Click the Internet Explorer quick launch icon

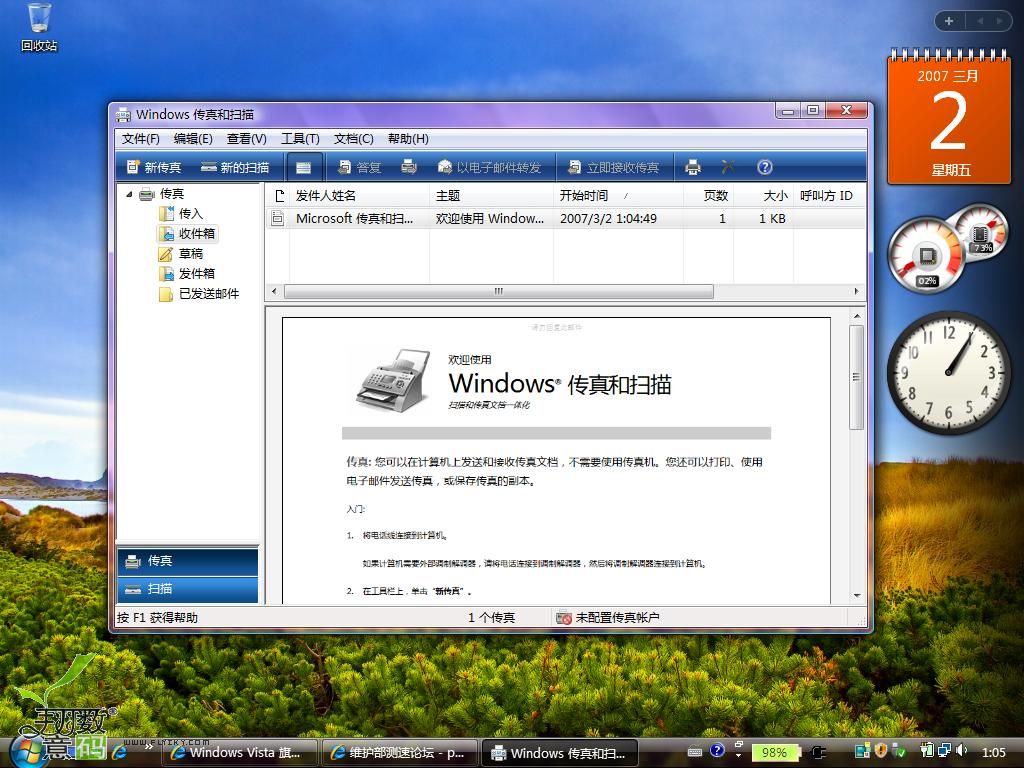pyautogui.click(x=120, y=752)
